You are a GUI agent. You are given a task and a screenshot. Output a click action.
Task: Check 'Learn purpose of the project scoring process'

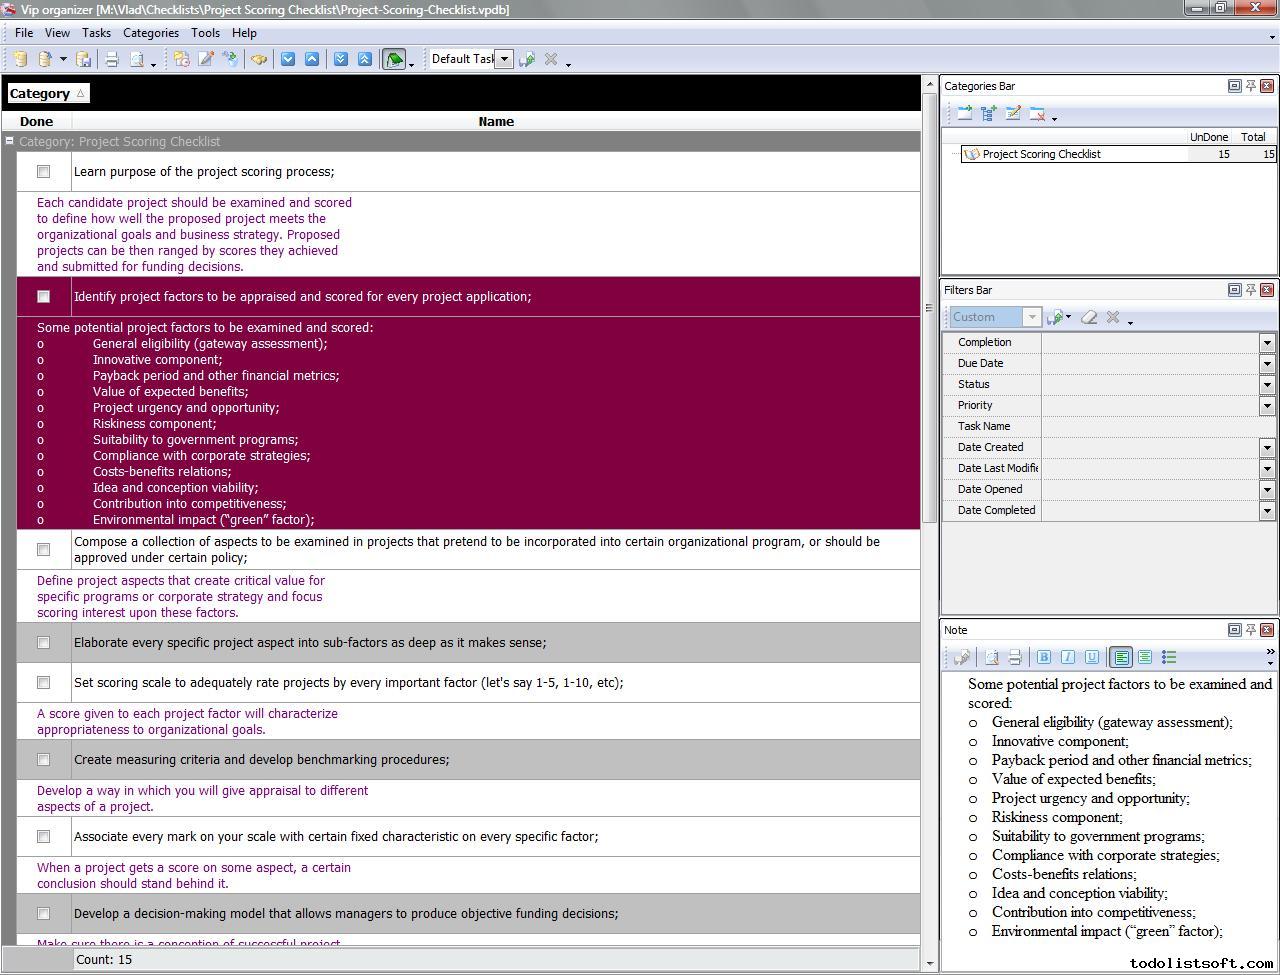(43, 172)
